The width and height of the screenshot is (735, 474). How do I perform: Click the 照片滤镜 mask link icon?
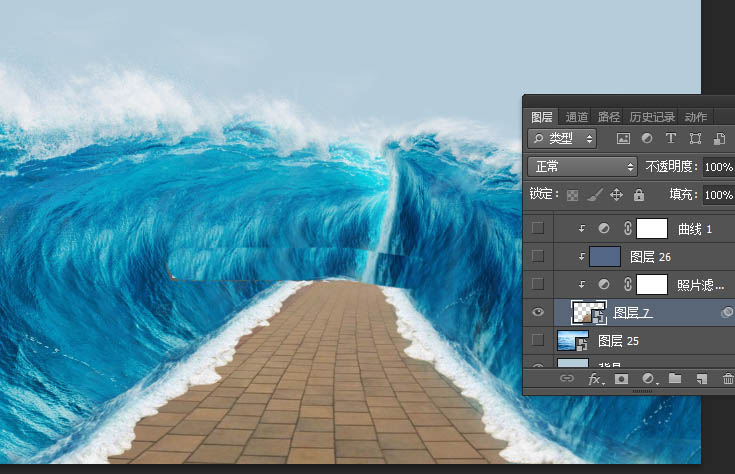[628, 284]
